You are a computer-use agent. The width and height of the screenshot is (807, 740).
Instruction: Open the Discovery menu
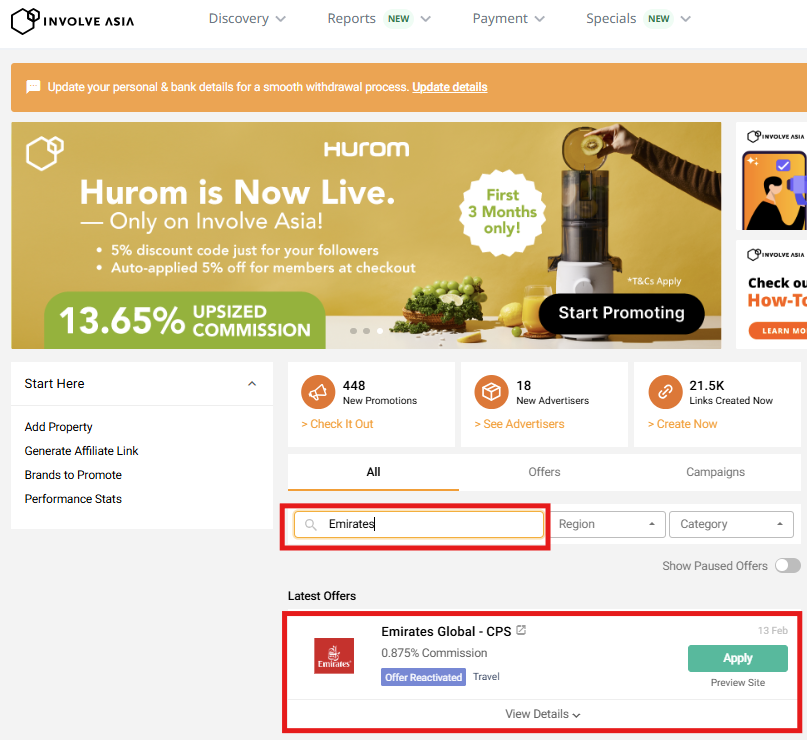click(247, 19)
